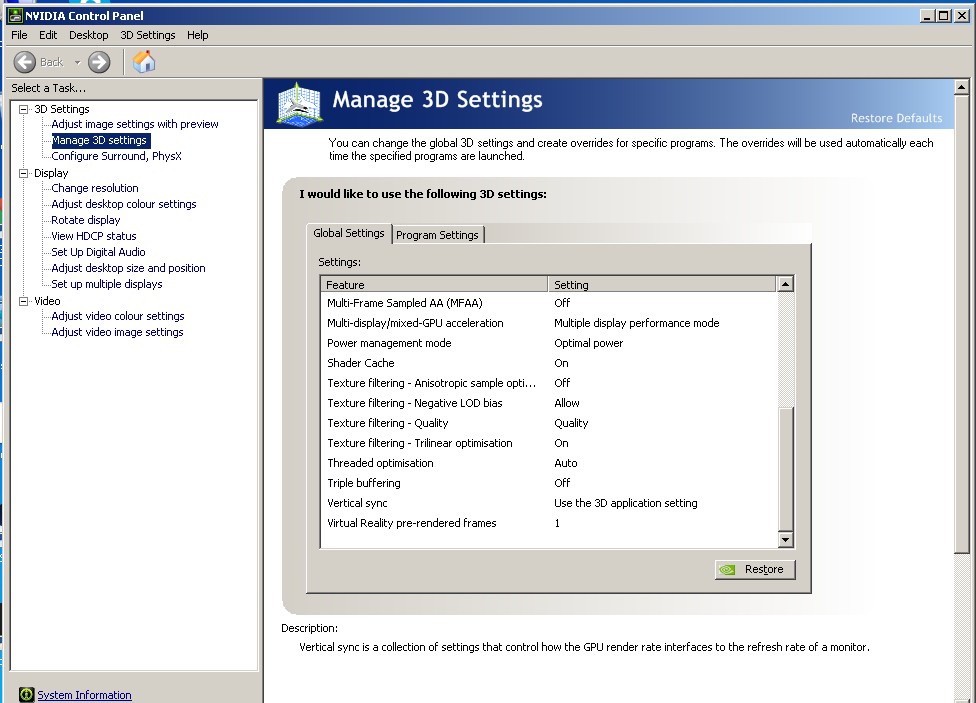The image size is (976, 703).
Task: Select Multi-Frame Sampled AA (MFAA) row
Action: pos(549,303)
